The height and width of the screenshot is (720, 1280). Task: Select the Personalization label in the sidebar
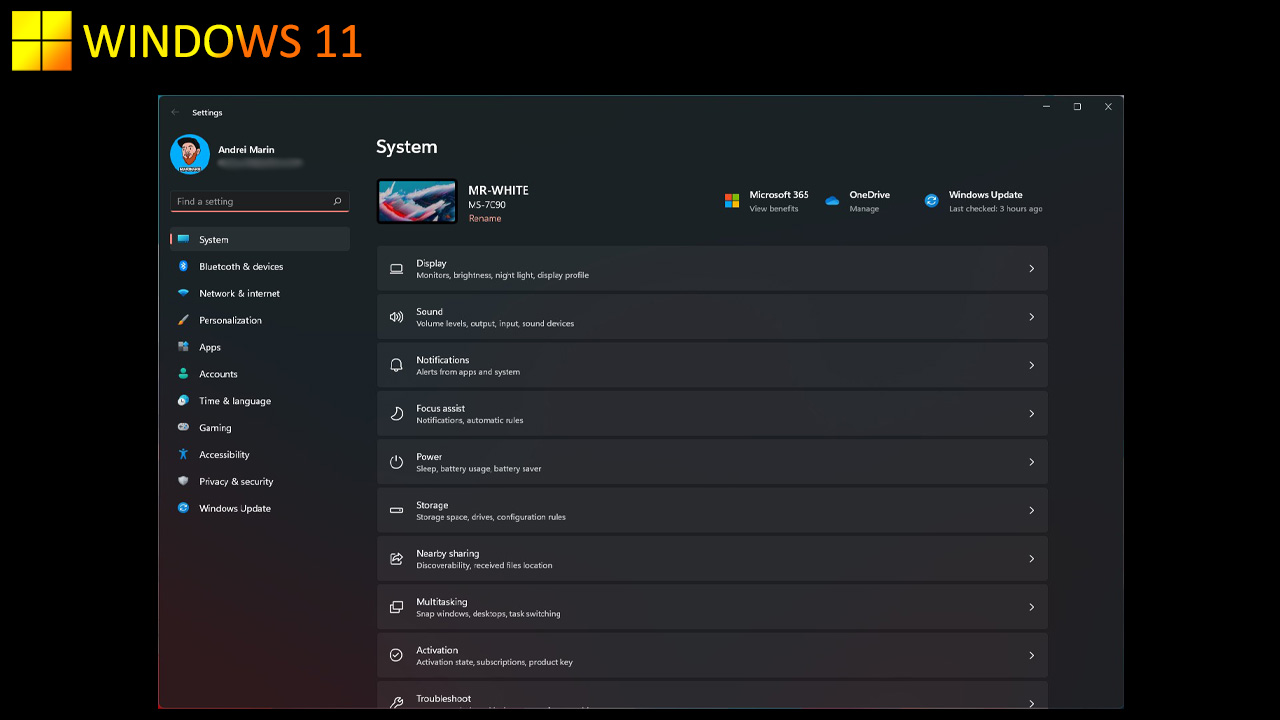(x=231, y=321)
